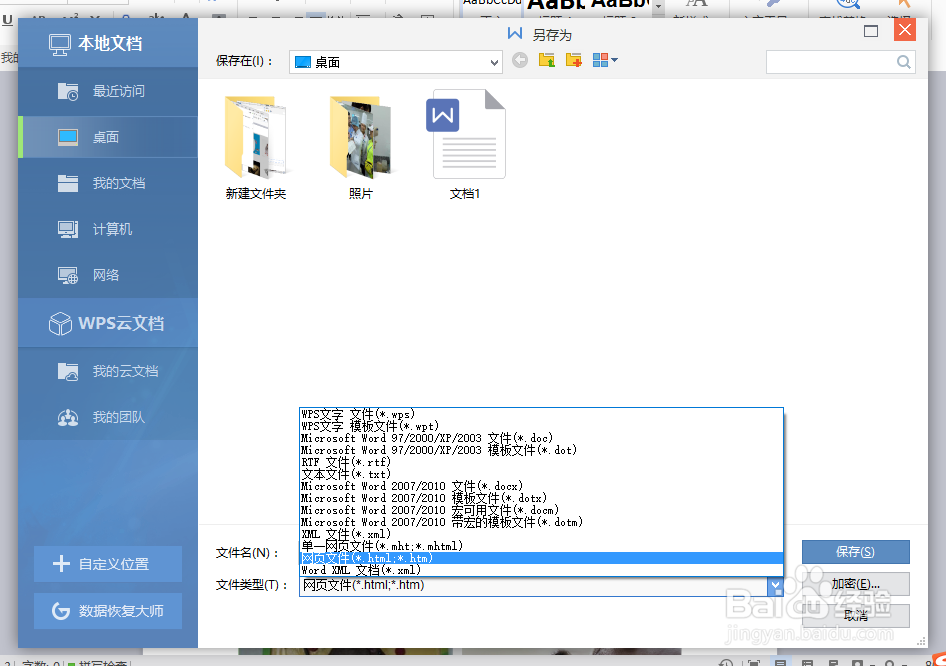Go up one folder level icon

(547, 60)
